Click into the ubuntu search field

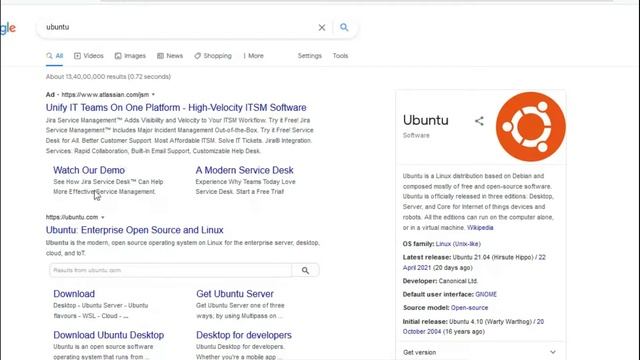coord(180,27)
